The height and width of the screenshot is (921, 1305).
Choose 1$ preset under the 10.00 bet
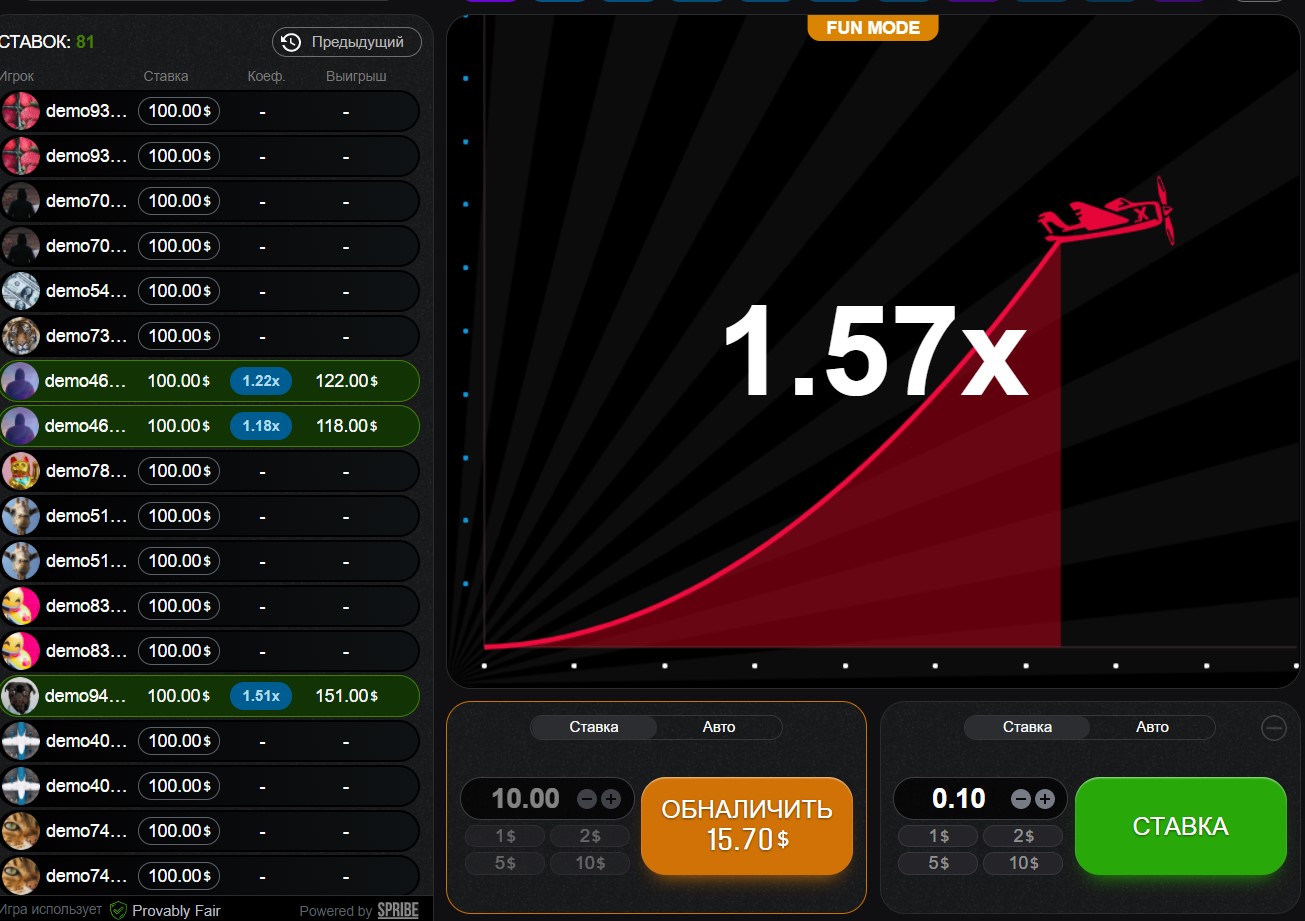tap(505, 836)
